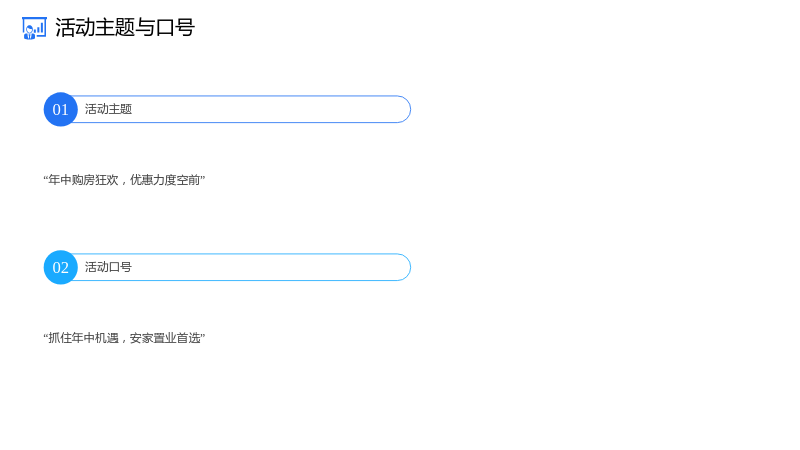The image size is (800, 450).
Task: Click the rounded right end of the 02 bar
Action: coord(402,267)
